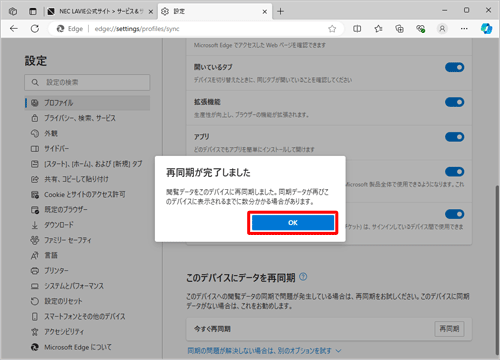Click the edge://settings address bar
The width and height of the screenshot is (500, 360).
point(197,29)
